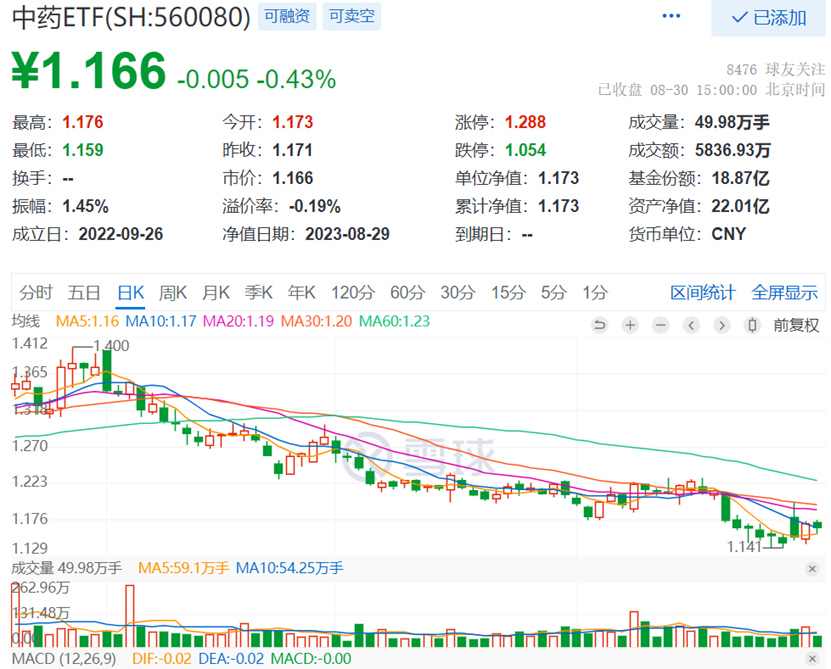831x669 pixels.
Task: Click the DEA:-0.02 label
Action: pos(231,658)
